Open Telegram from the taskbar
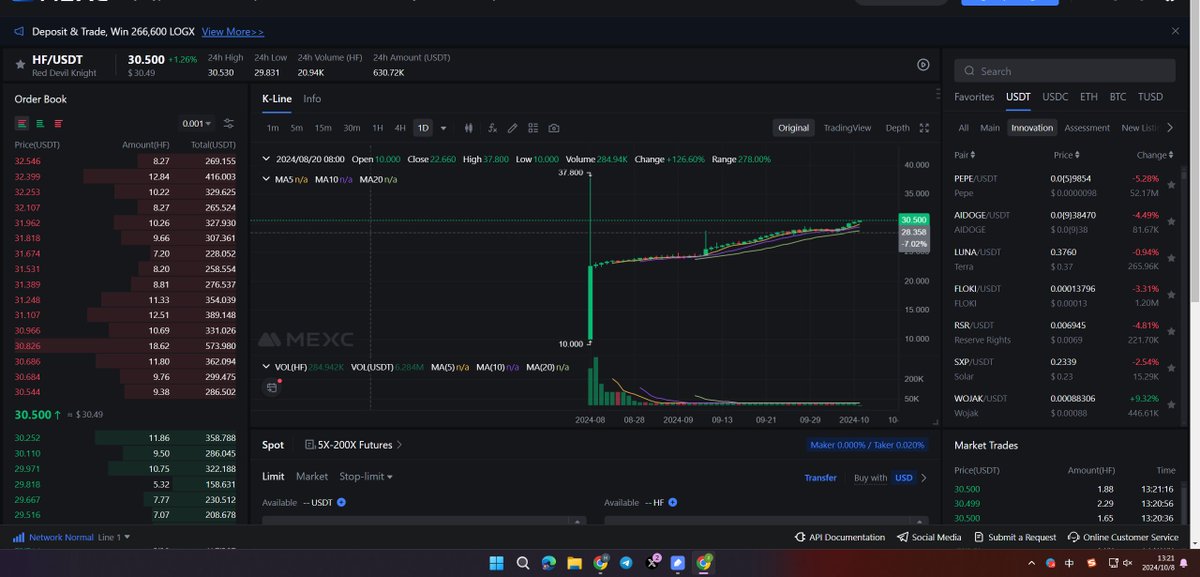The width and height of the screenshot is (1200, 577). click(x=626, y=563)
